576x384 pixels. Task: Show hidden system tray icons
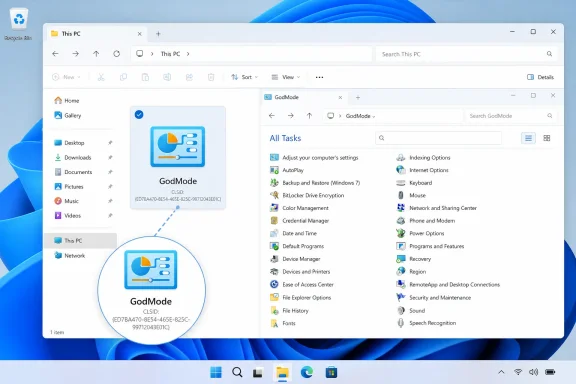click(x=501, y=372)
